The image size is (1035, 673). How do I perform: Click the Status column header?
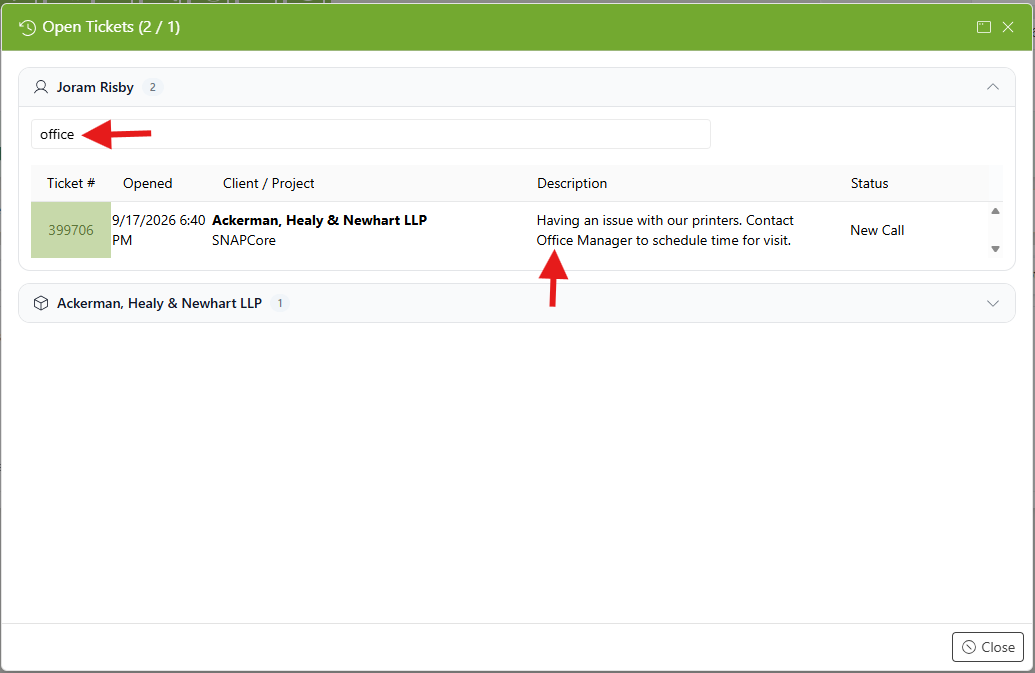869,183
